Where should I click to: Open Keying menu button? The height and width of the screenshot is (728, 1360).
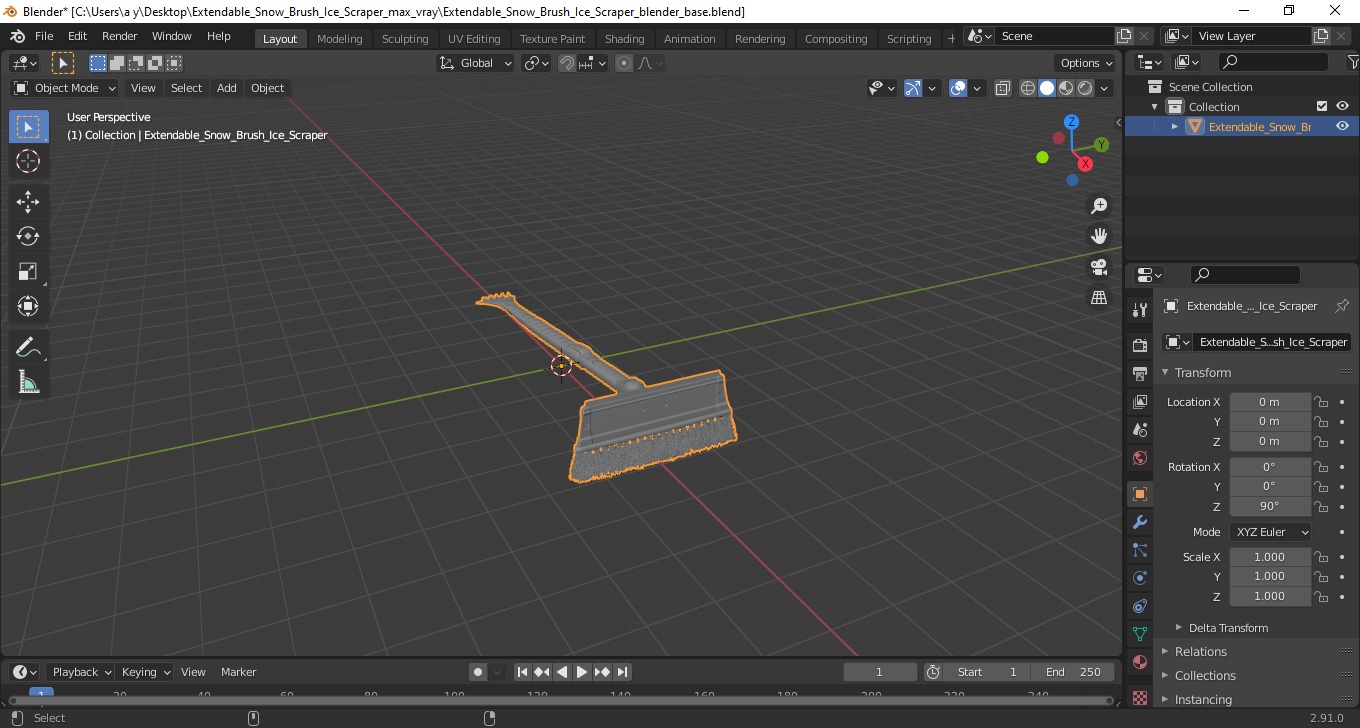(x=145, y=672)
